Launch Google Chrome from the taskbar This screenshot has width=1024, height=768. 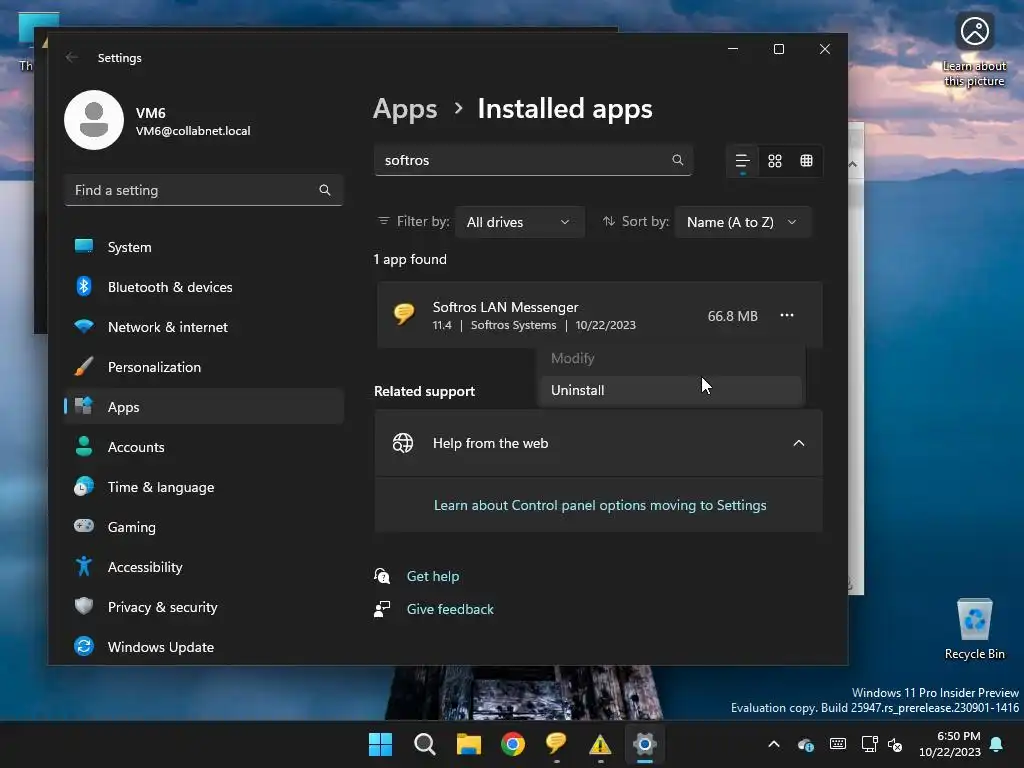coord(513,744)
